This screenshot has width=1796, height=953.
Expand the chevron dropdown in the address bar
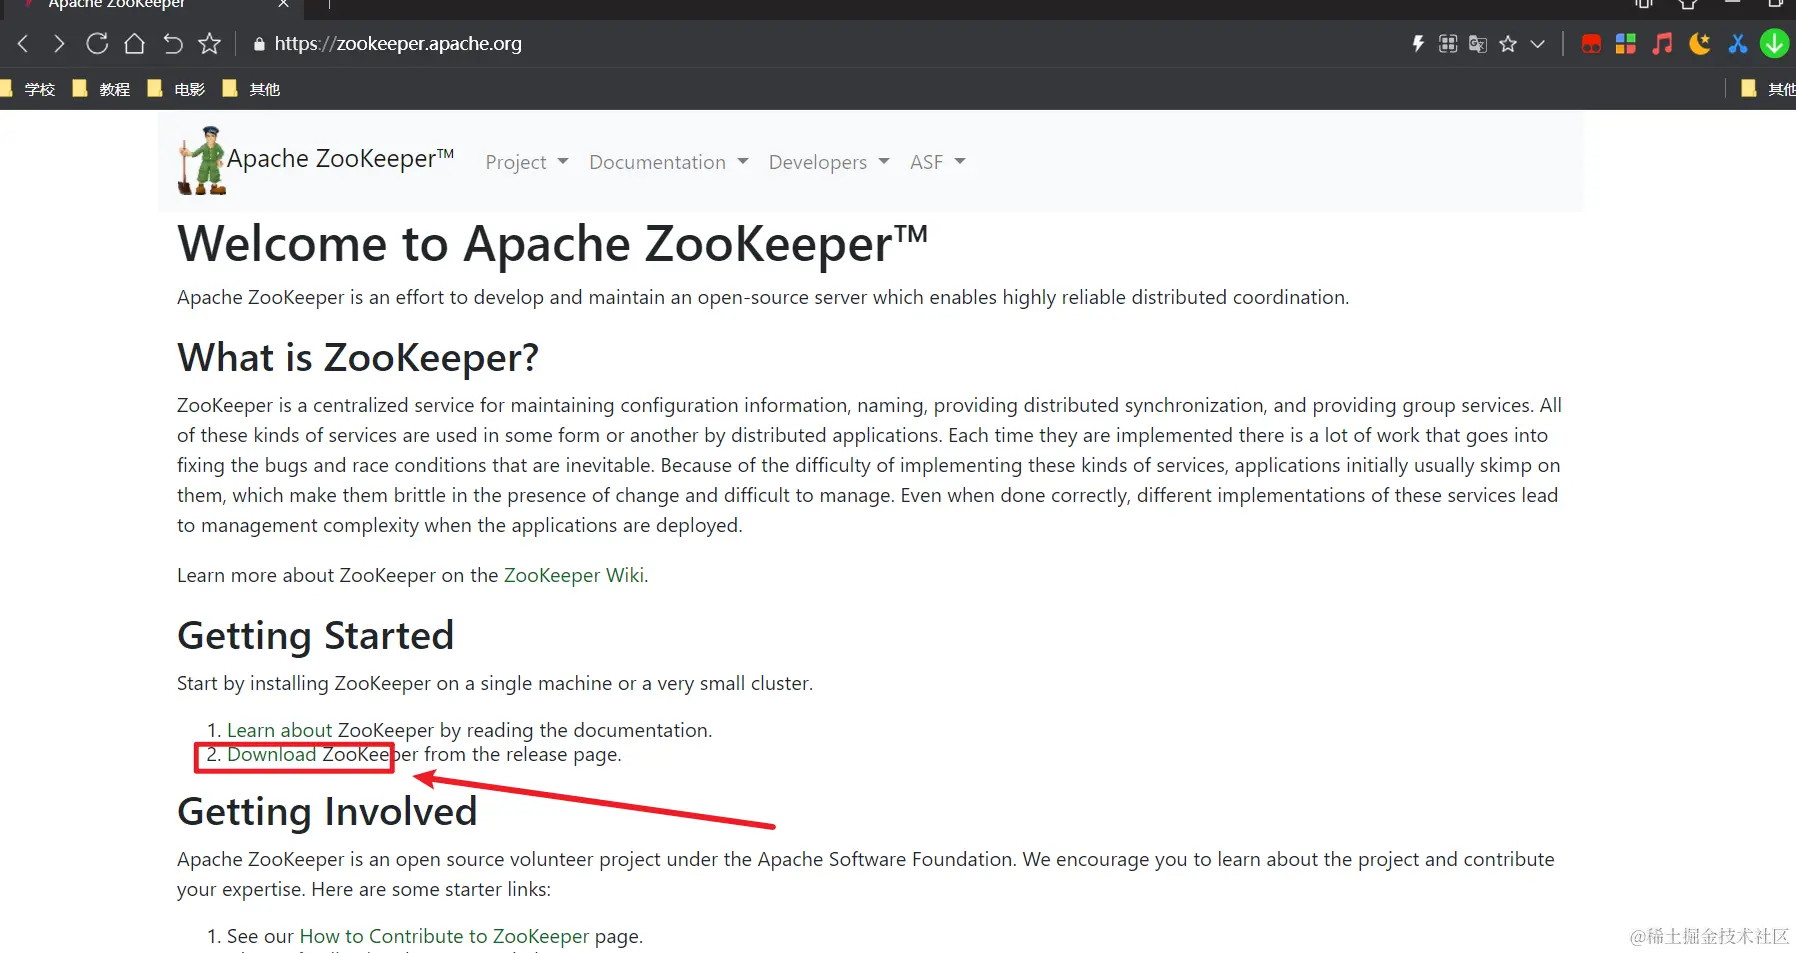(x=1538, y=44)
